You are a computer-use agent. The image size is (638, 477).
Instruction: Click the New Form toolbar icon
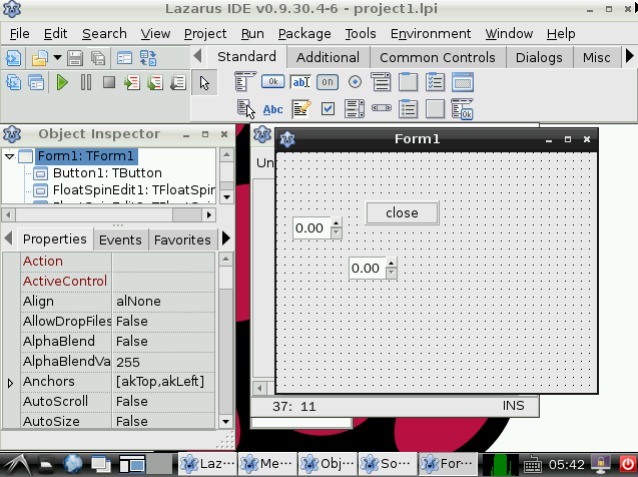[124, 58]
